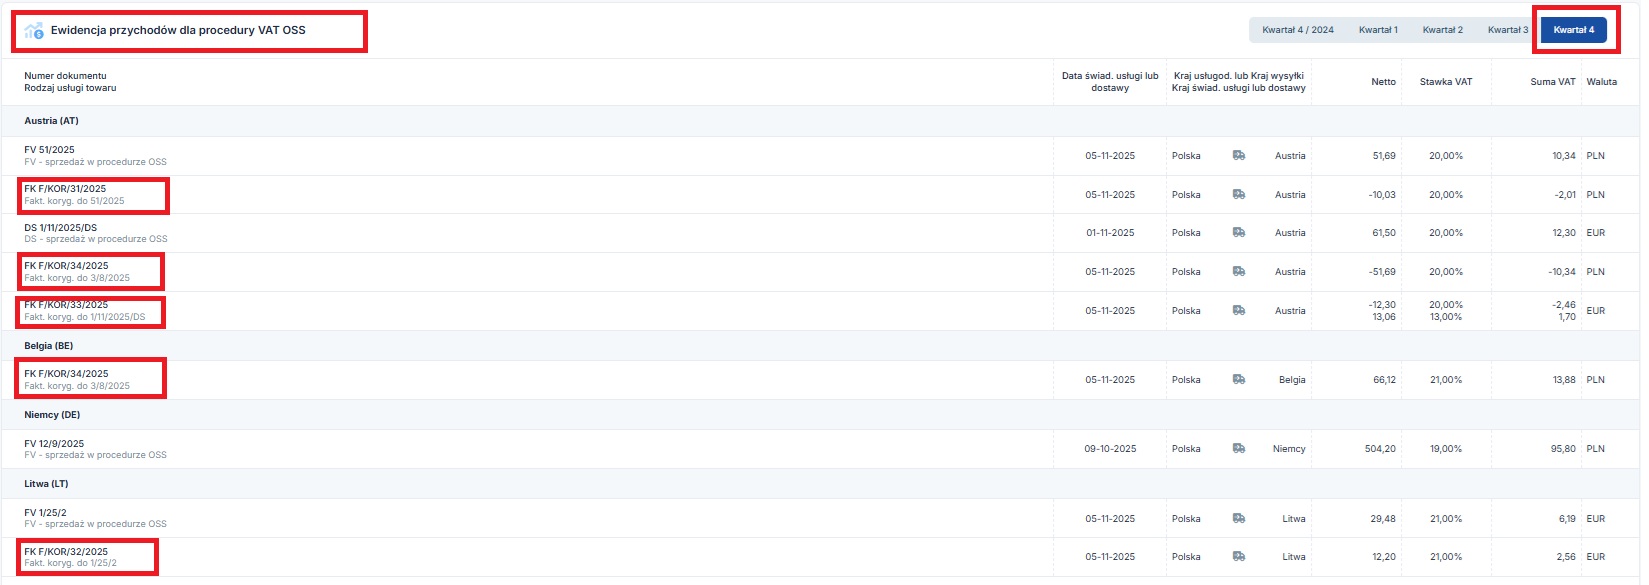Switch to the Kwartał 3 tab

pos(1507,30)
